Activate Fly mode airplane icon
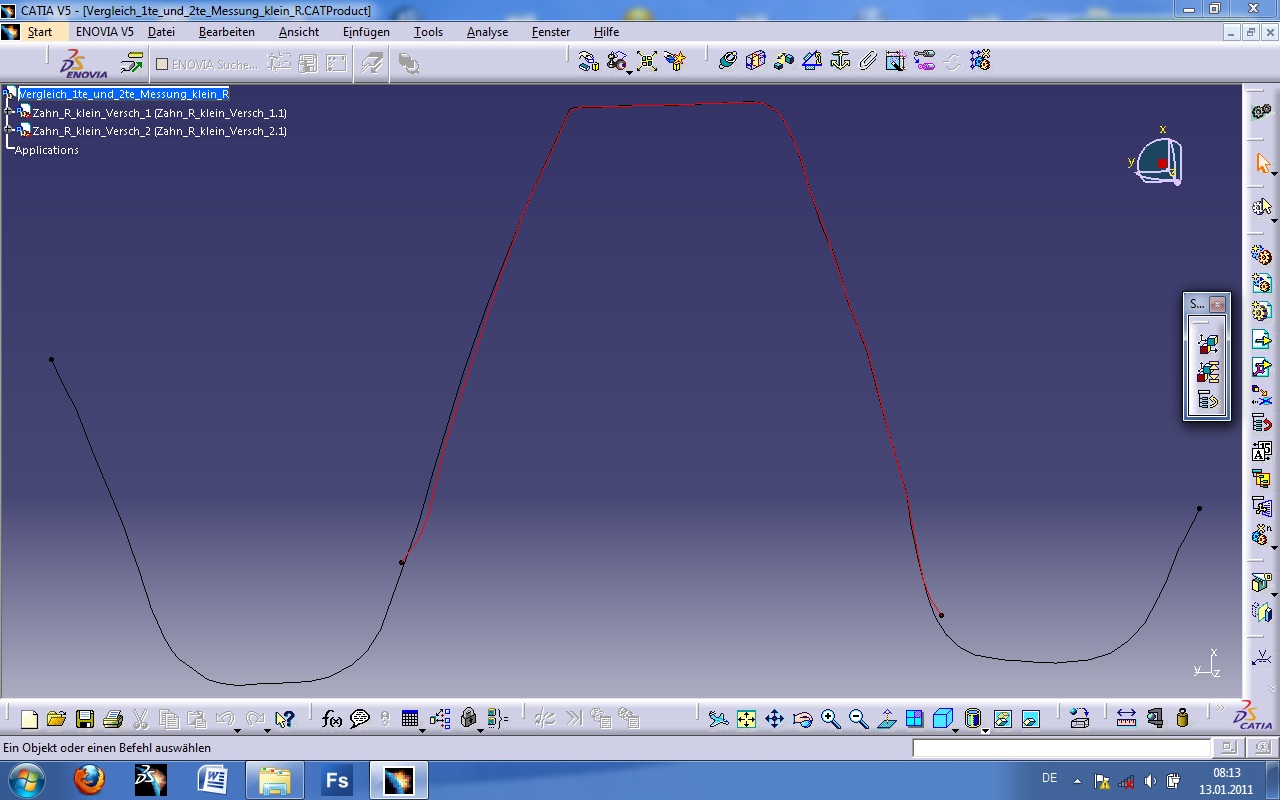Screen dimensions: 1280x800 [x=718, y=718]
